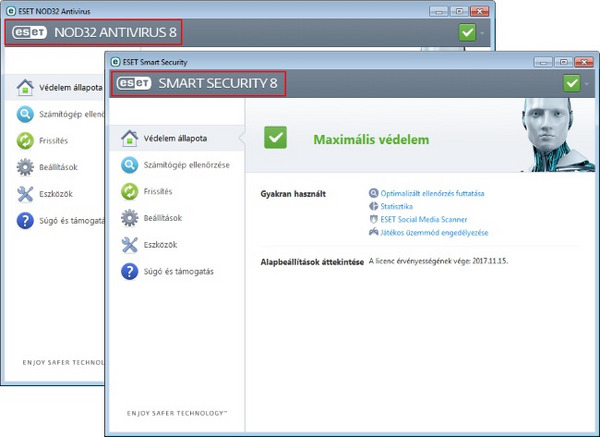Expand the dropdown arrow in NOD32 Antivirus header

[x=483, y=33]
